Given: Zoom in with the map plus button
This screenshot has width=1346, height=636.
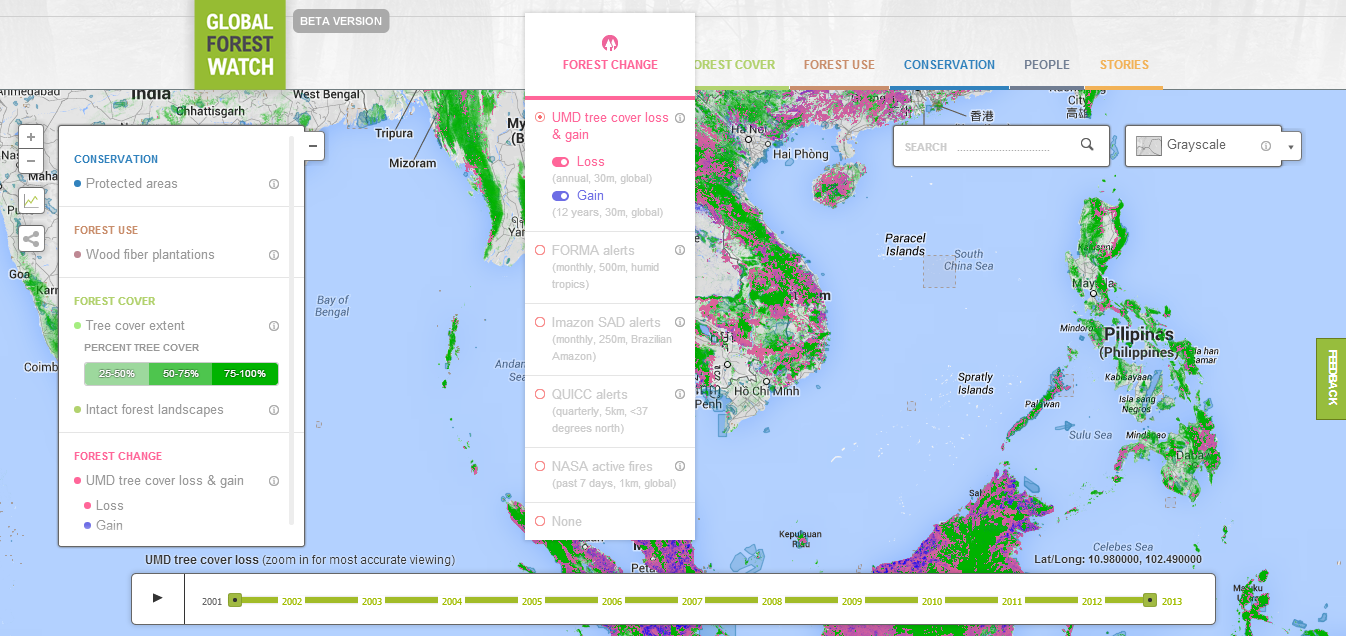Looking at the screenshot, I should point(31,137).
